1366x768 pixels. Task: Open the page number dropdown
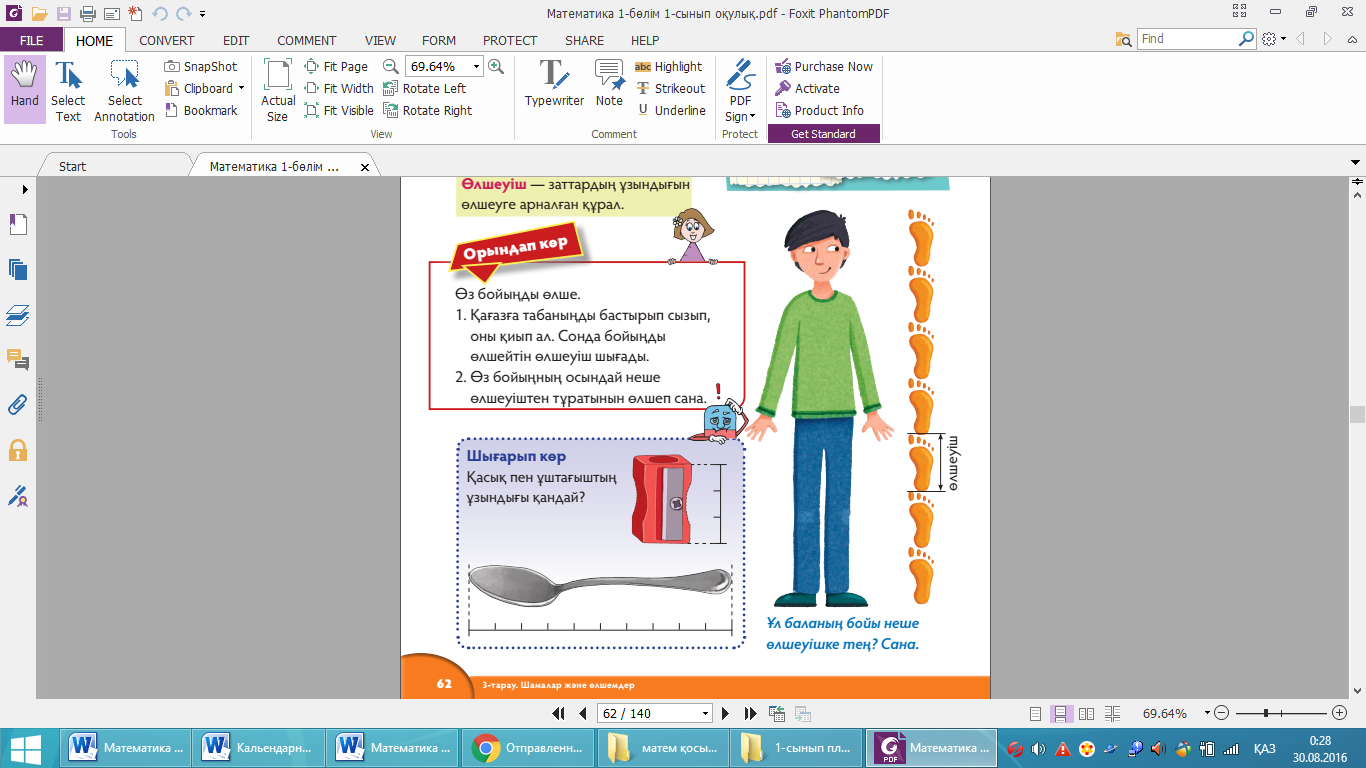tap(706, 713)
